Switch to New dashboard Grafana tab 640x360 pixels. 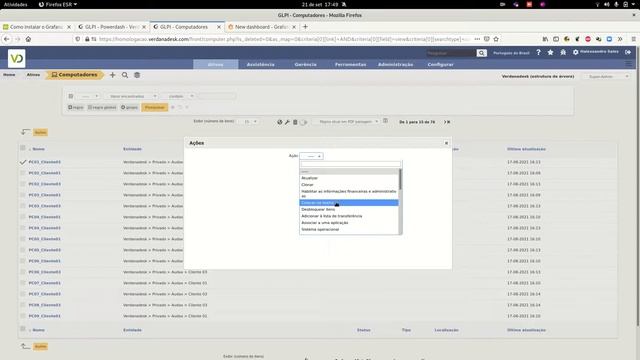point(261,27)
